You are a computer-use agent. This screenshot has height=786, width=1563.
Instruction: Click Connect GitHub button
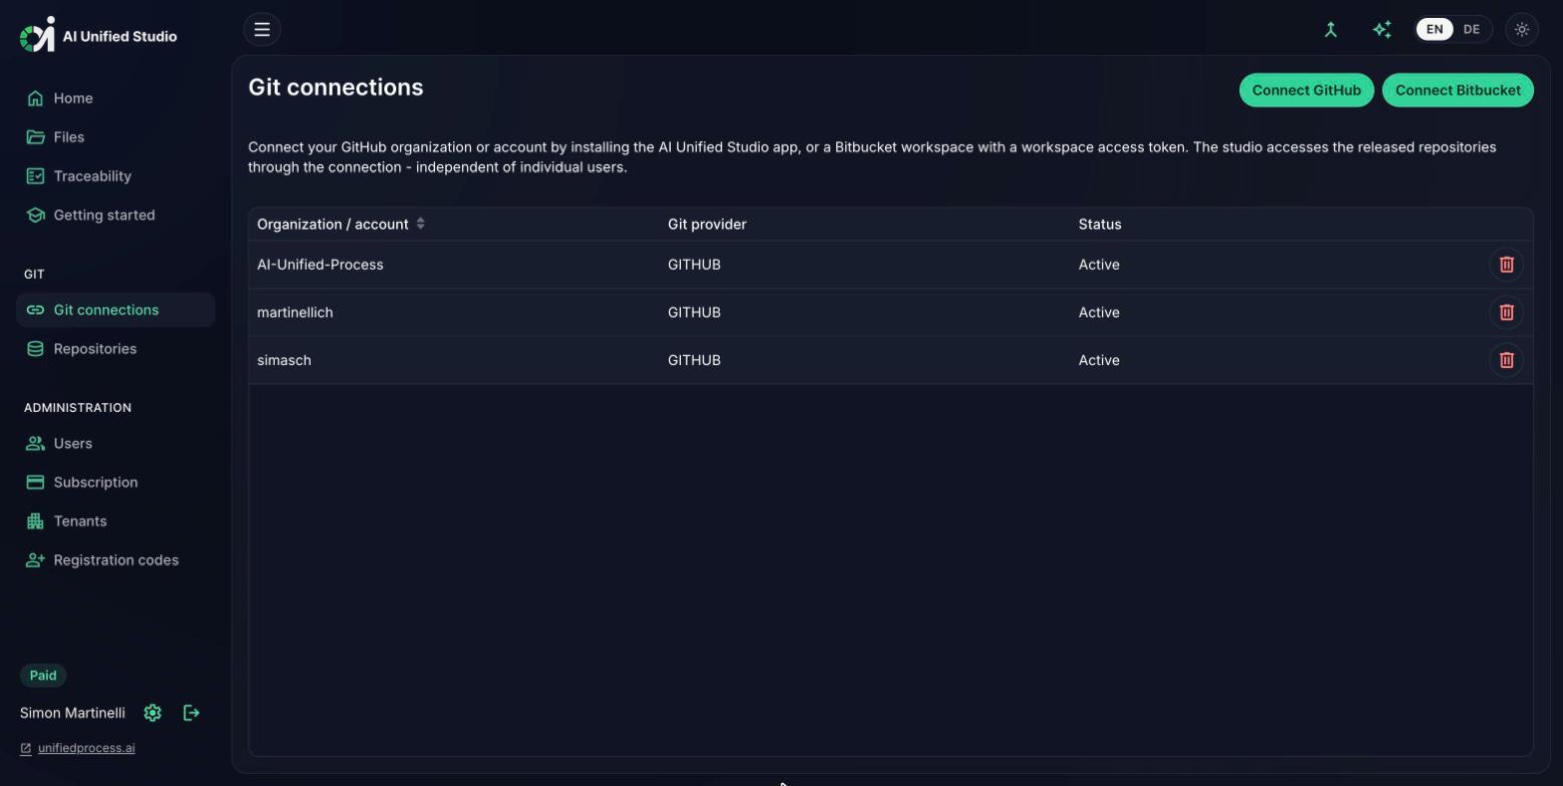click(x=1306, y=90)
